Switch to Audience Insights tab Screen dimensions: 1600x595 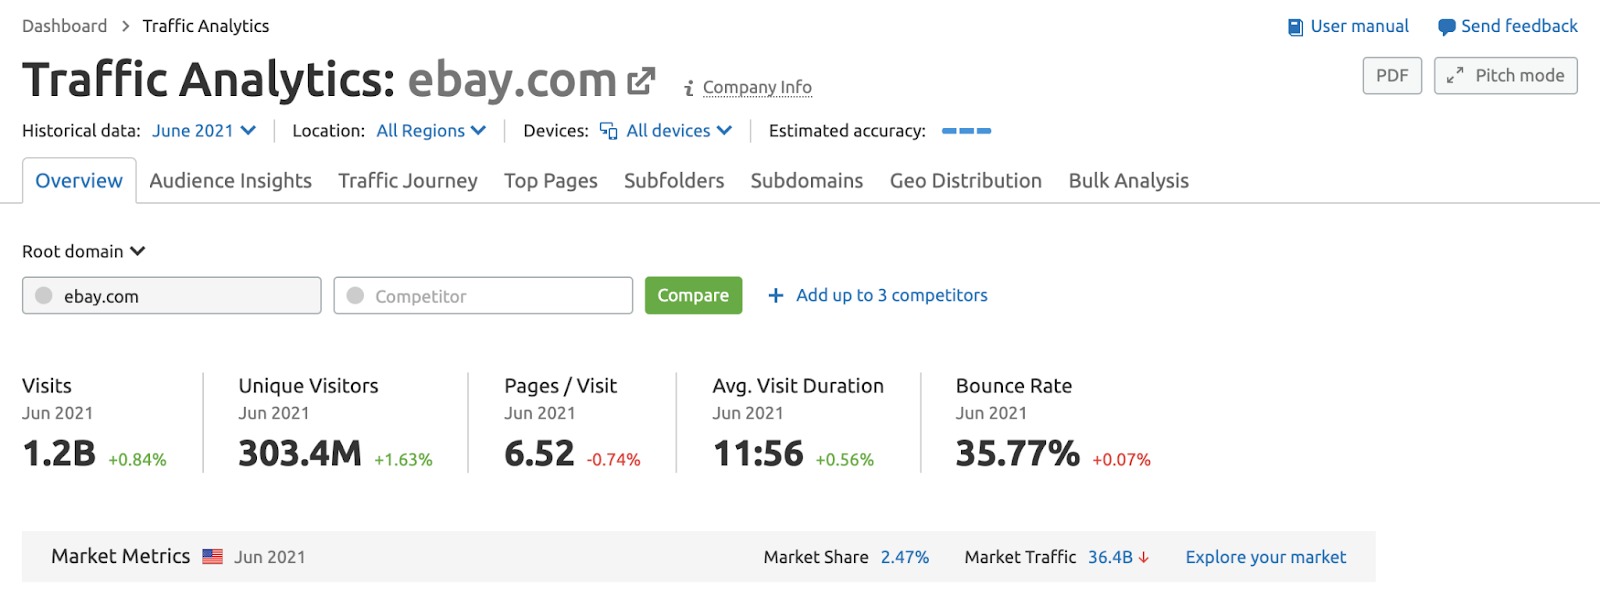tap(230, 180)
